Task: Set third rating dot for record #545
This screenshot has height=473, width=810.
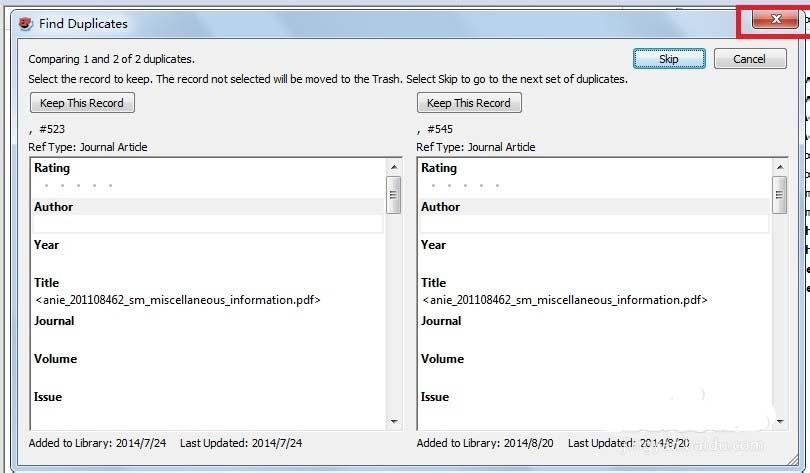Action: tap(465, 186)
